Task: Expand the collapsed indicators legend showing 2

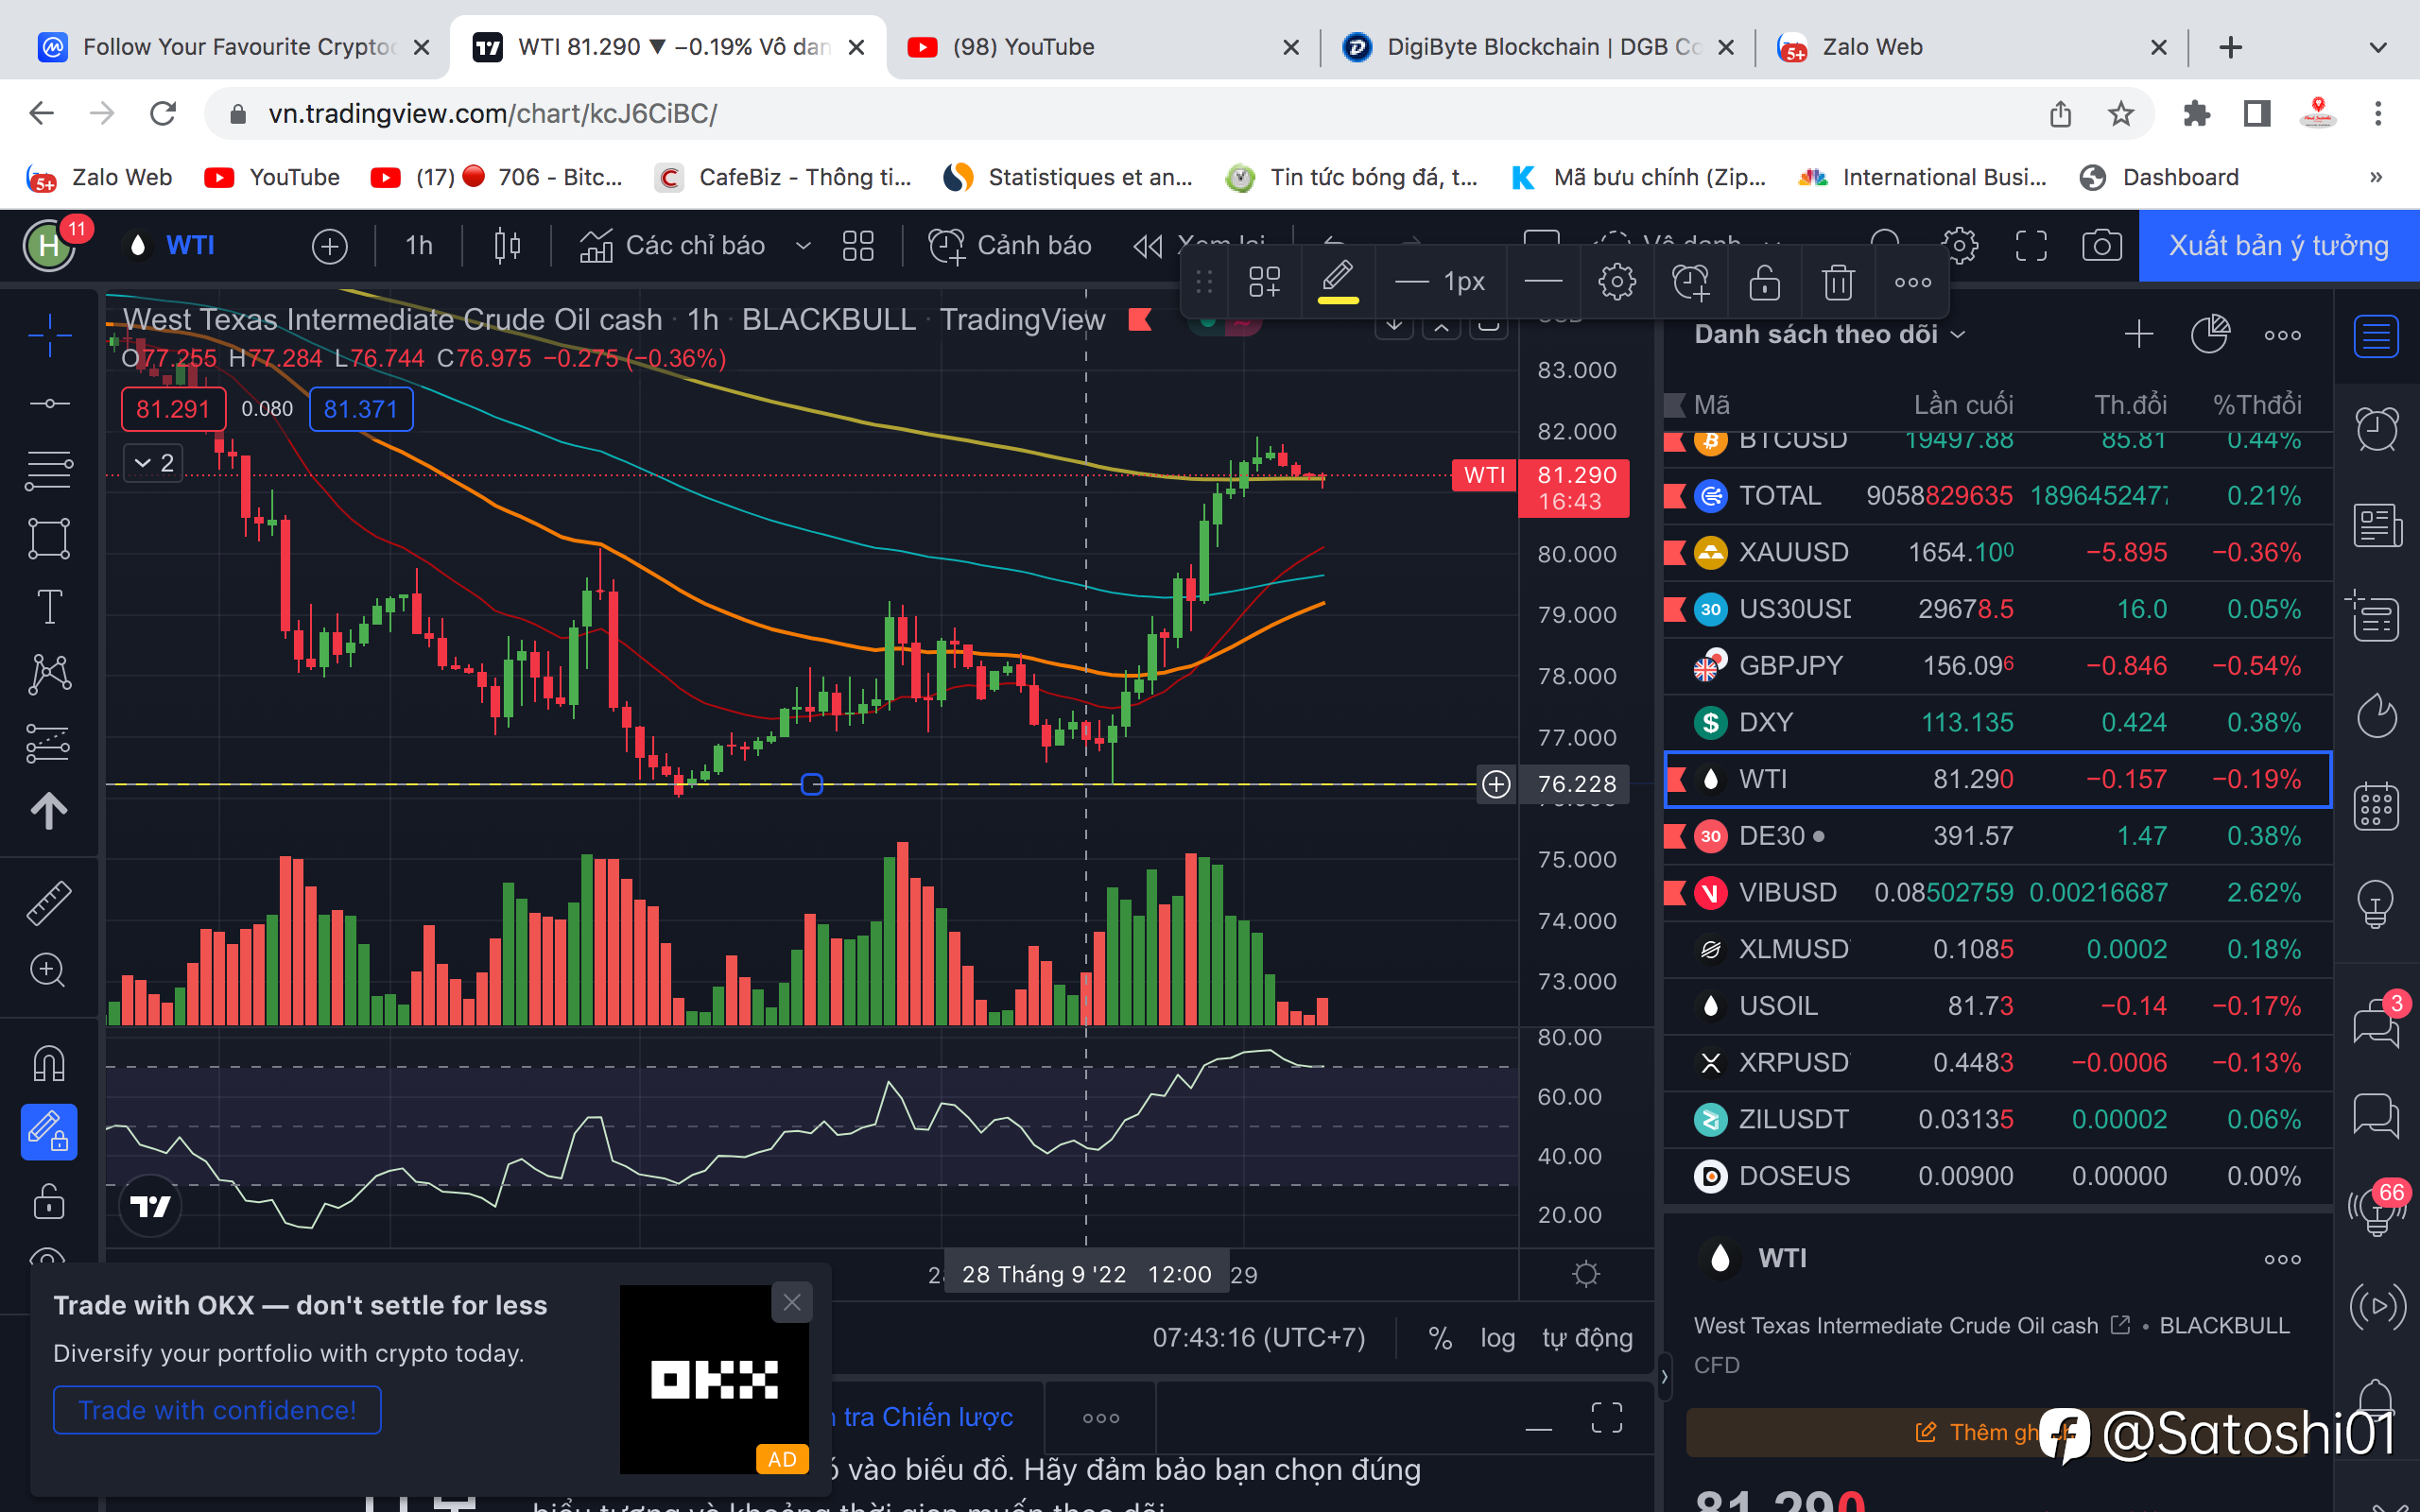Action: tap(153, 463)
